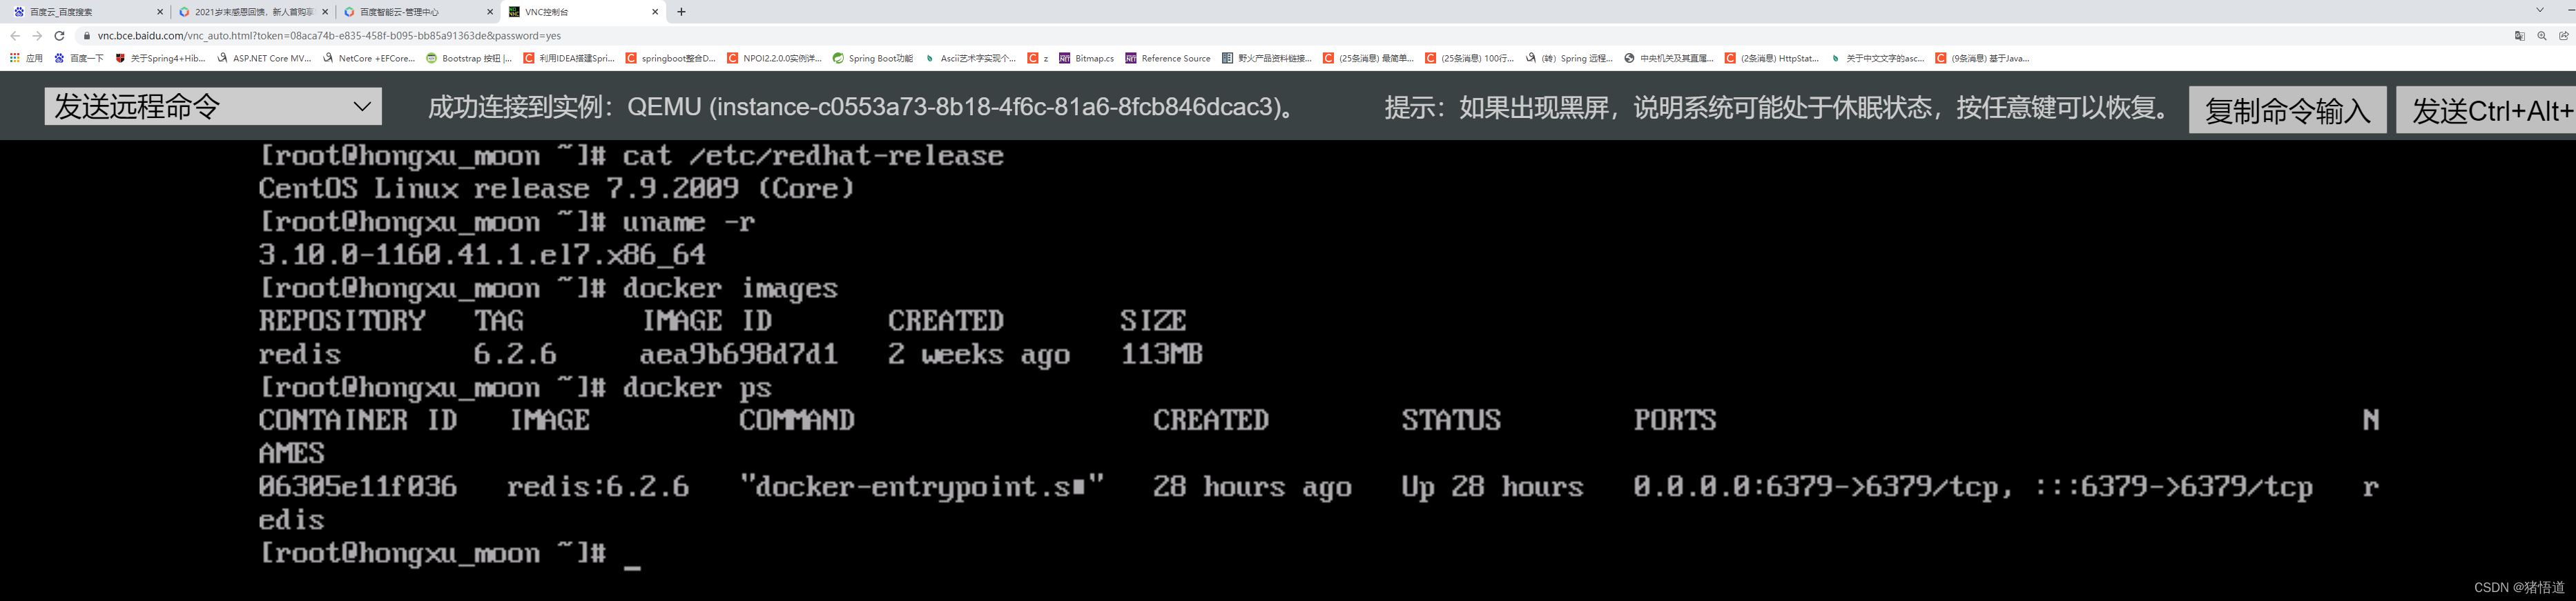
Task: Click the image ID 'aea9b698d7d1'
Action: pyautogui.click(x=738, y=354)
